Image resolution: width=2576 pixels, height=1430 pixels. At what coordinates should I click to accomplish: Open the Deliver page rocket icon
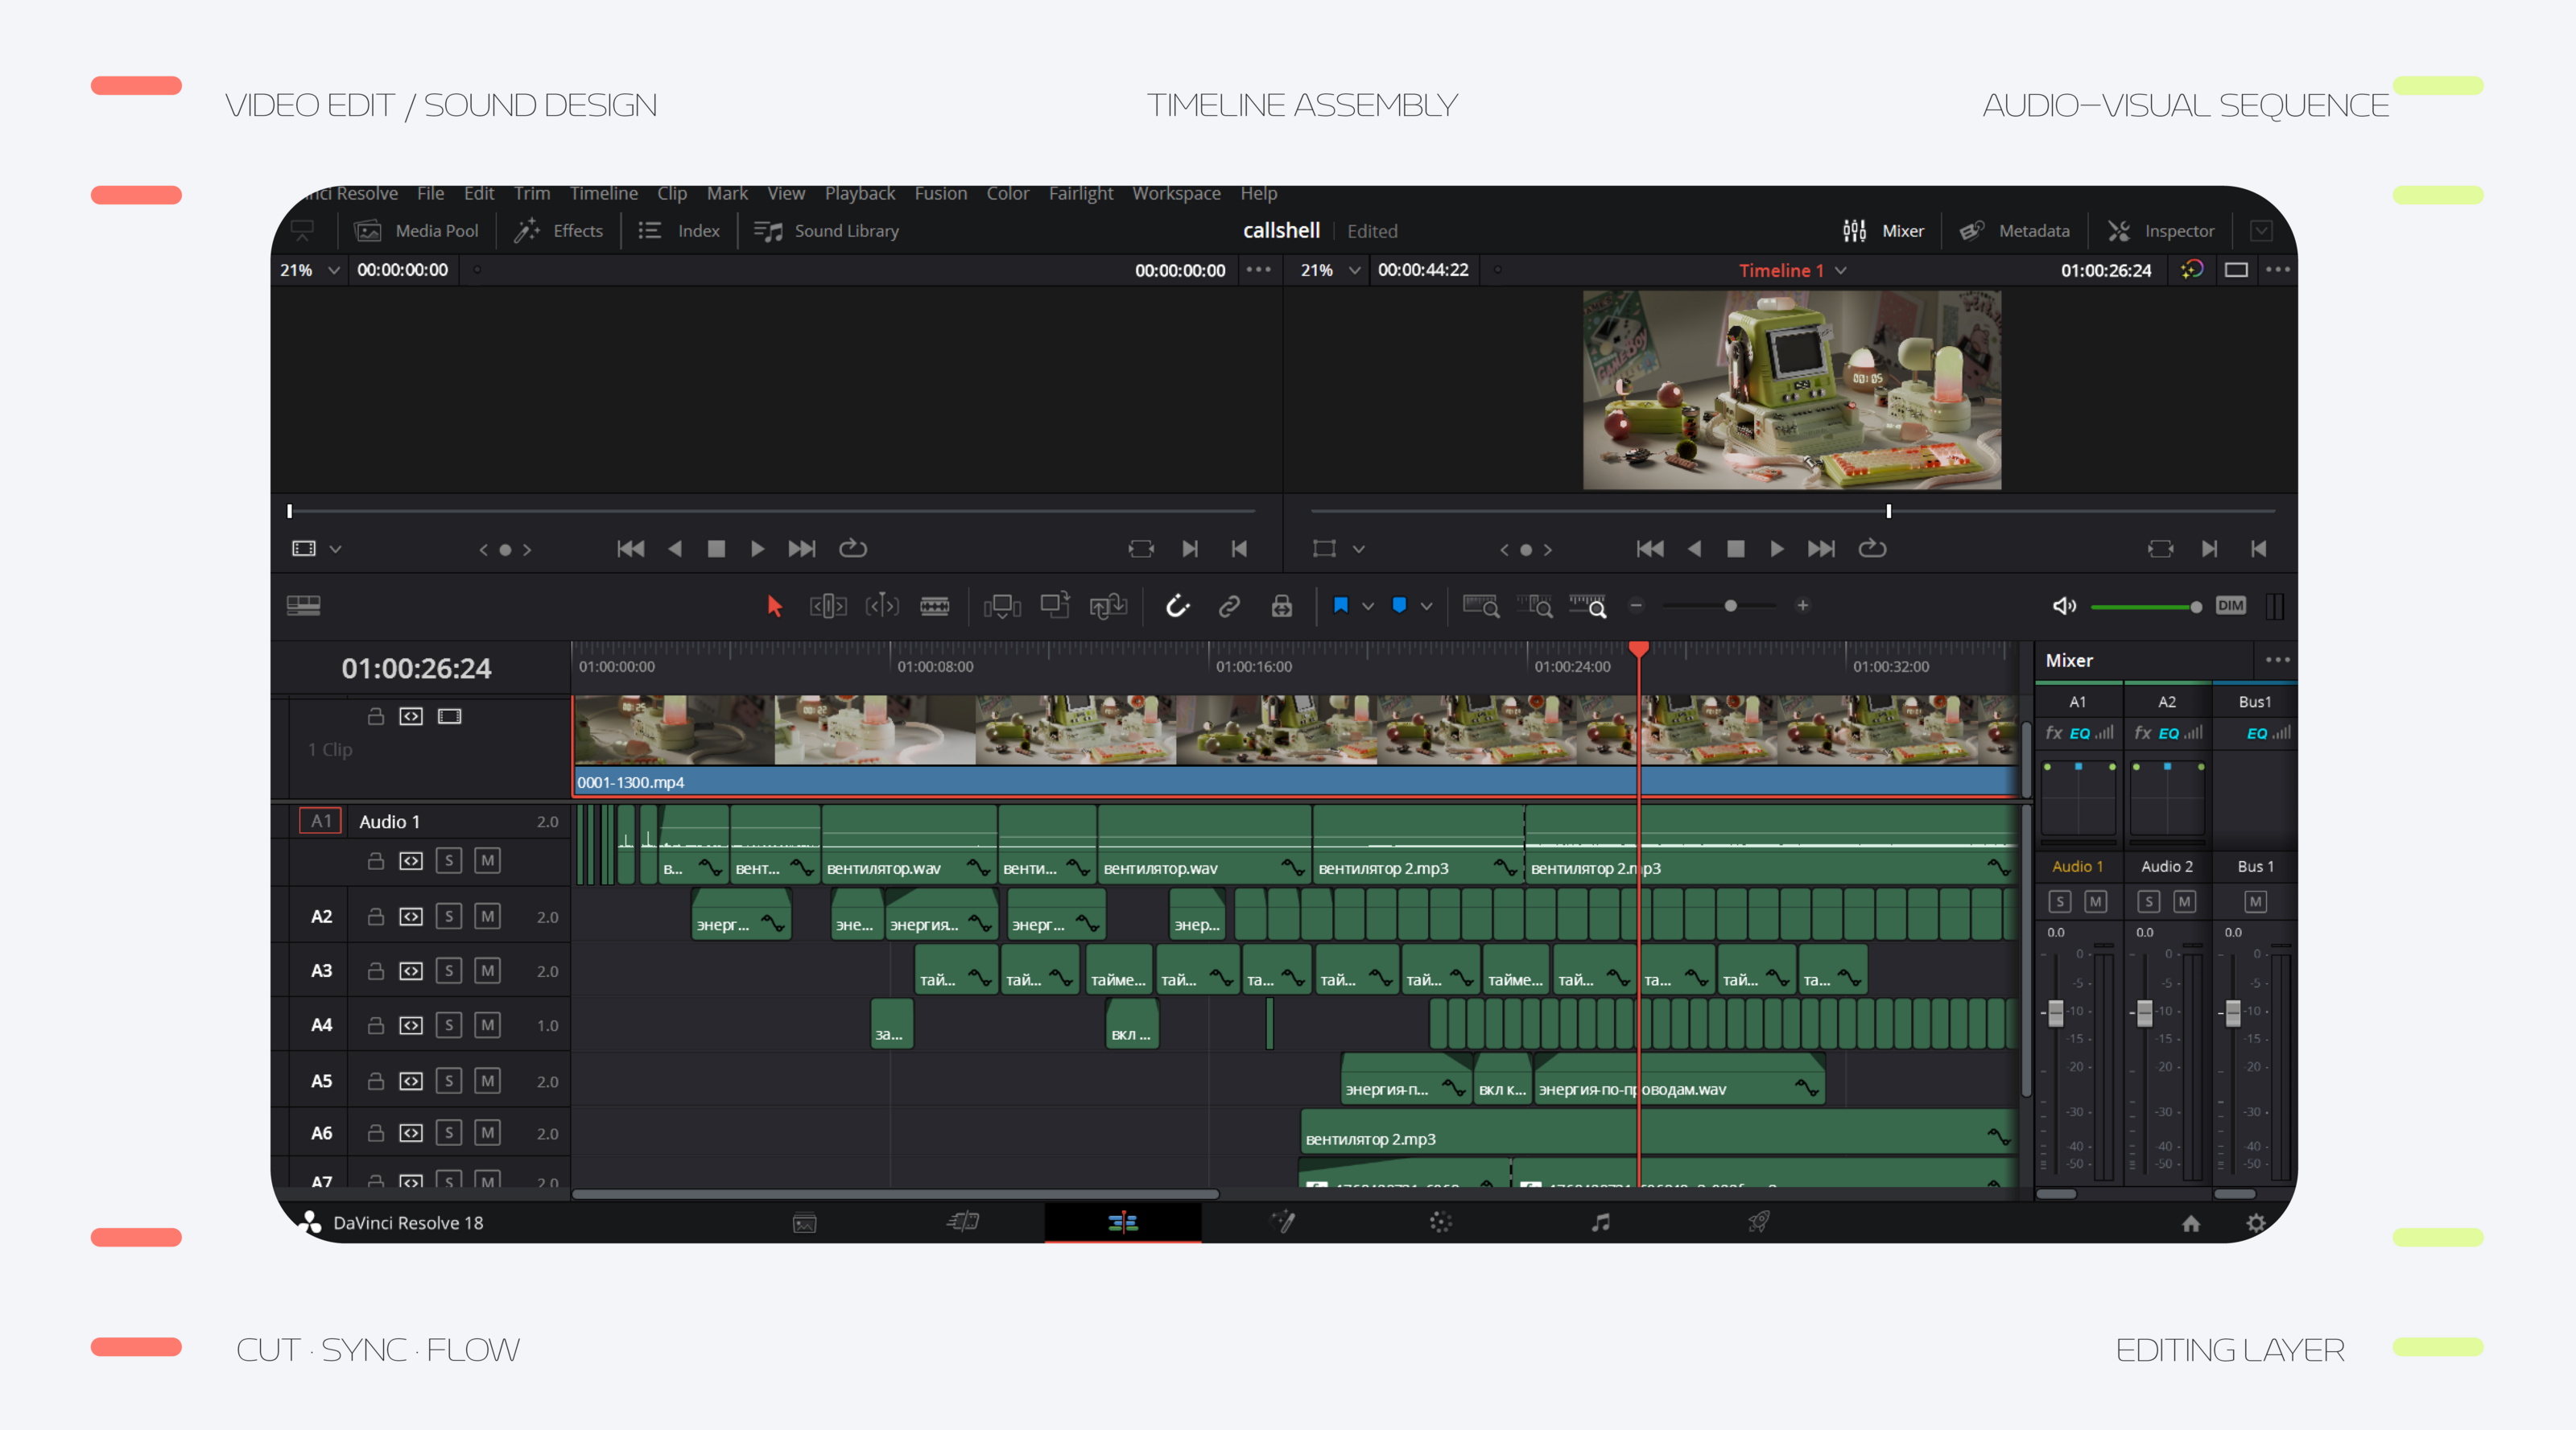click(1758, 1222)
